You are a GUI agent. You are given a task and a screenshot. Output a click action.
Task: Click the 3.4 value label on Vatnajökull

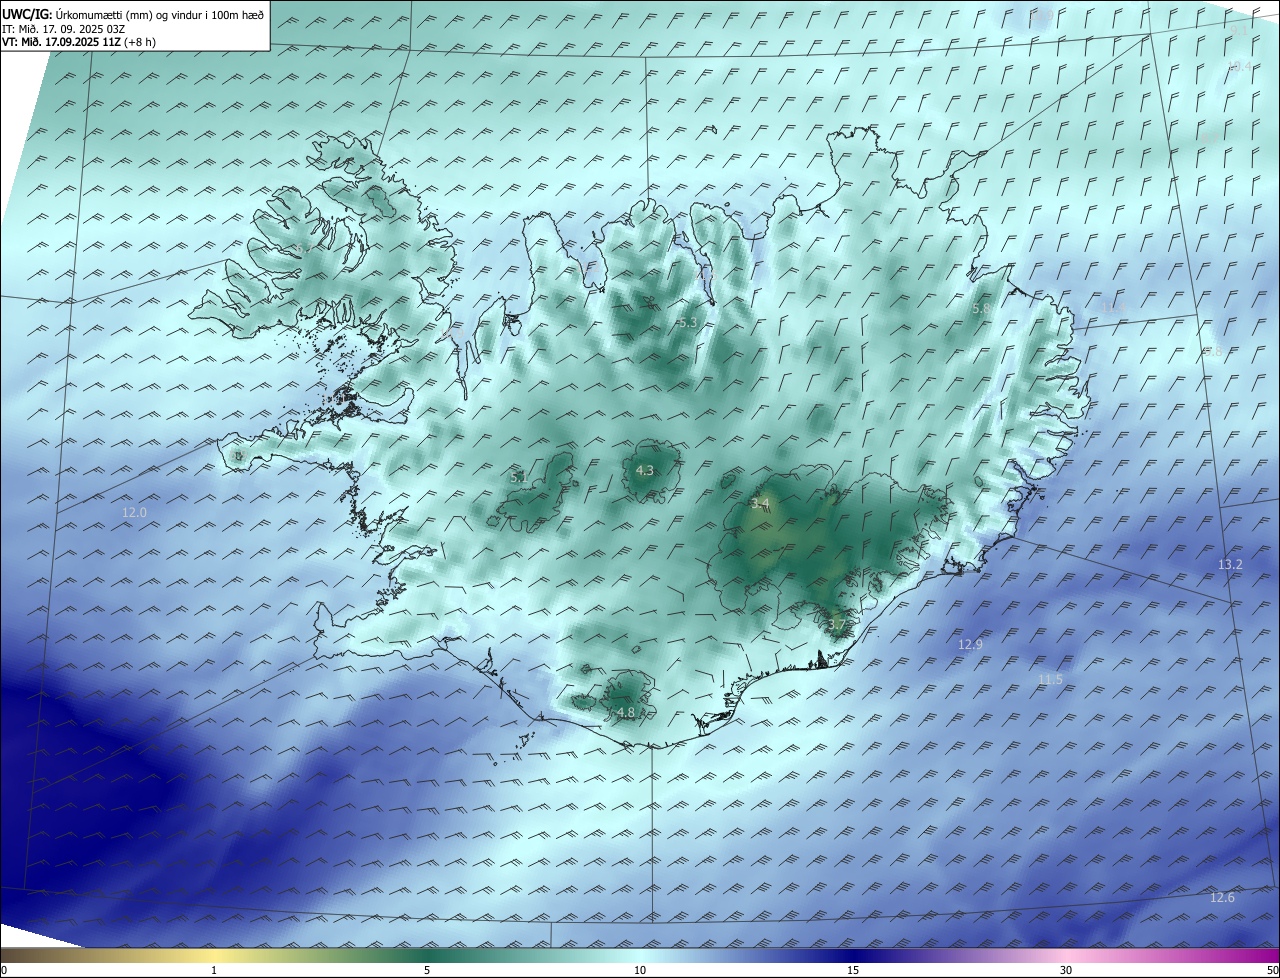[760, 504]
